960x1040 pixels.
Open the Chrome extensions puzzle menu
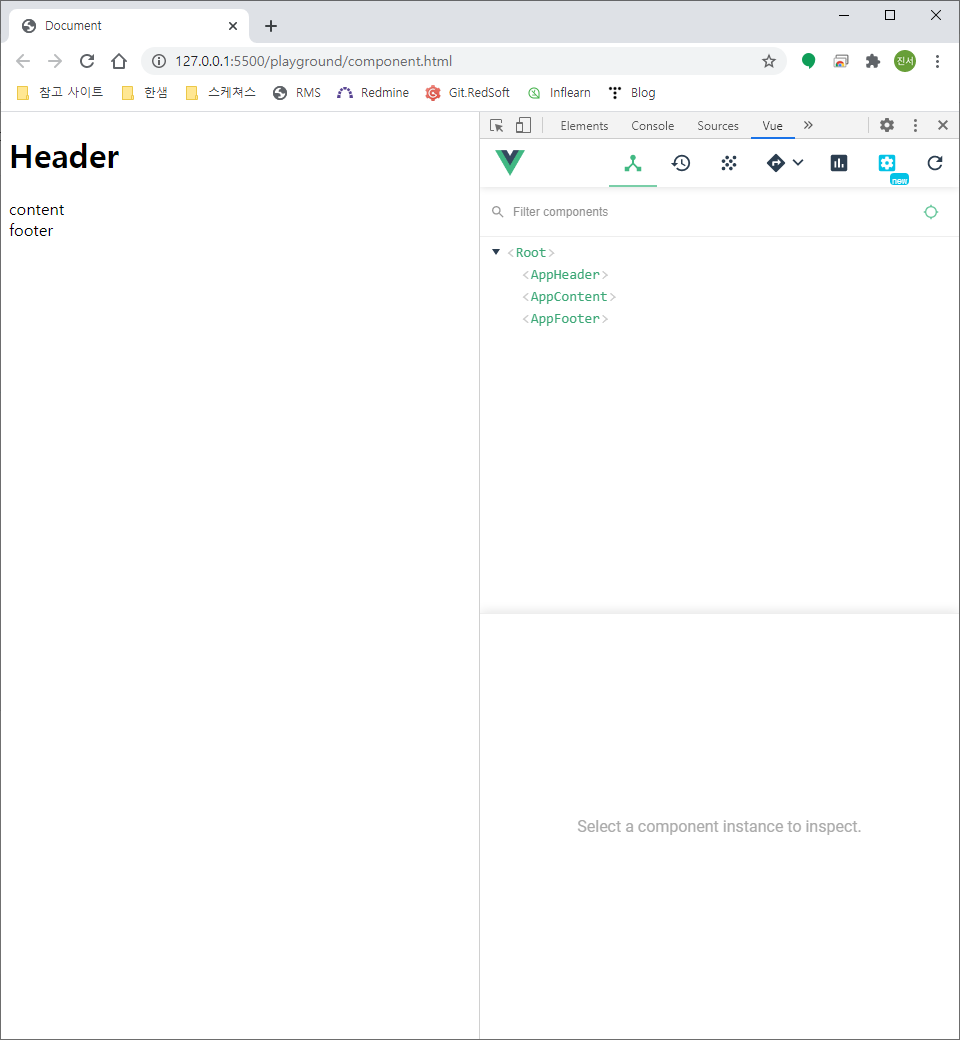pyautogui.click(x=872, y=61)
